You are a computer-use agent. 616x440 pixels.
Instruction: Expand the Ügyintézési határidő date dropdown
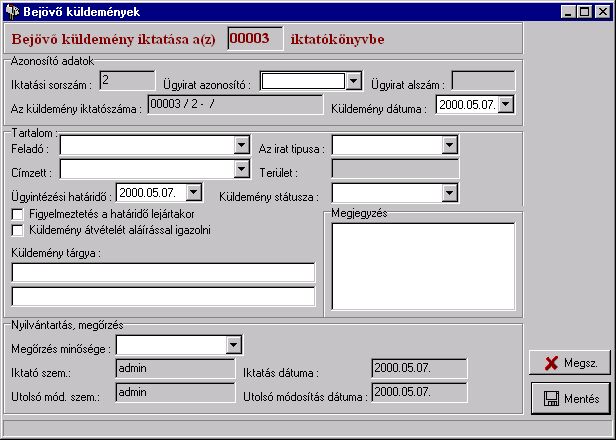[x=193, y=191]
